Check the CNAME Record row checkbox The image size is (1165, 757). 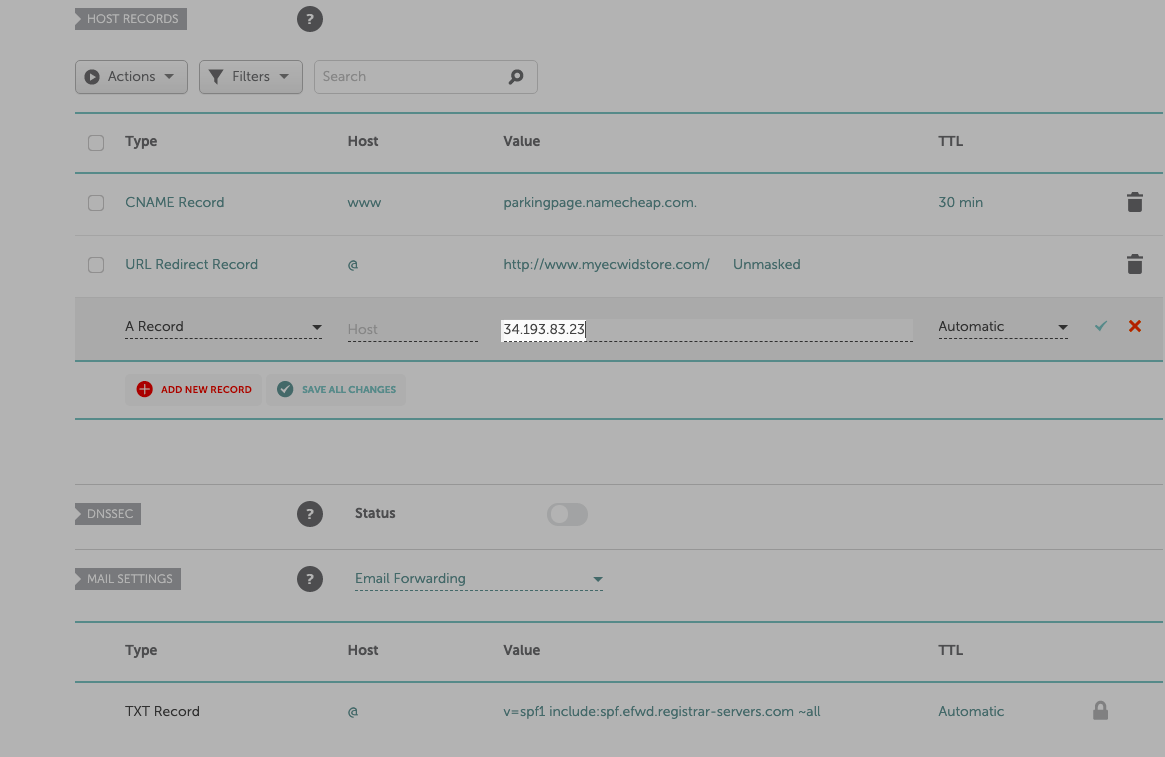pos(96,202)
